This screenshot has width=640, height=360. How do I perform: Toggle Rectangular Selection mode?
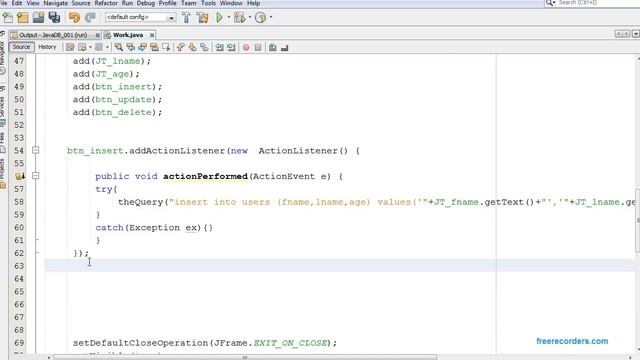[166, 47]
